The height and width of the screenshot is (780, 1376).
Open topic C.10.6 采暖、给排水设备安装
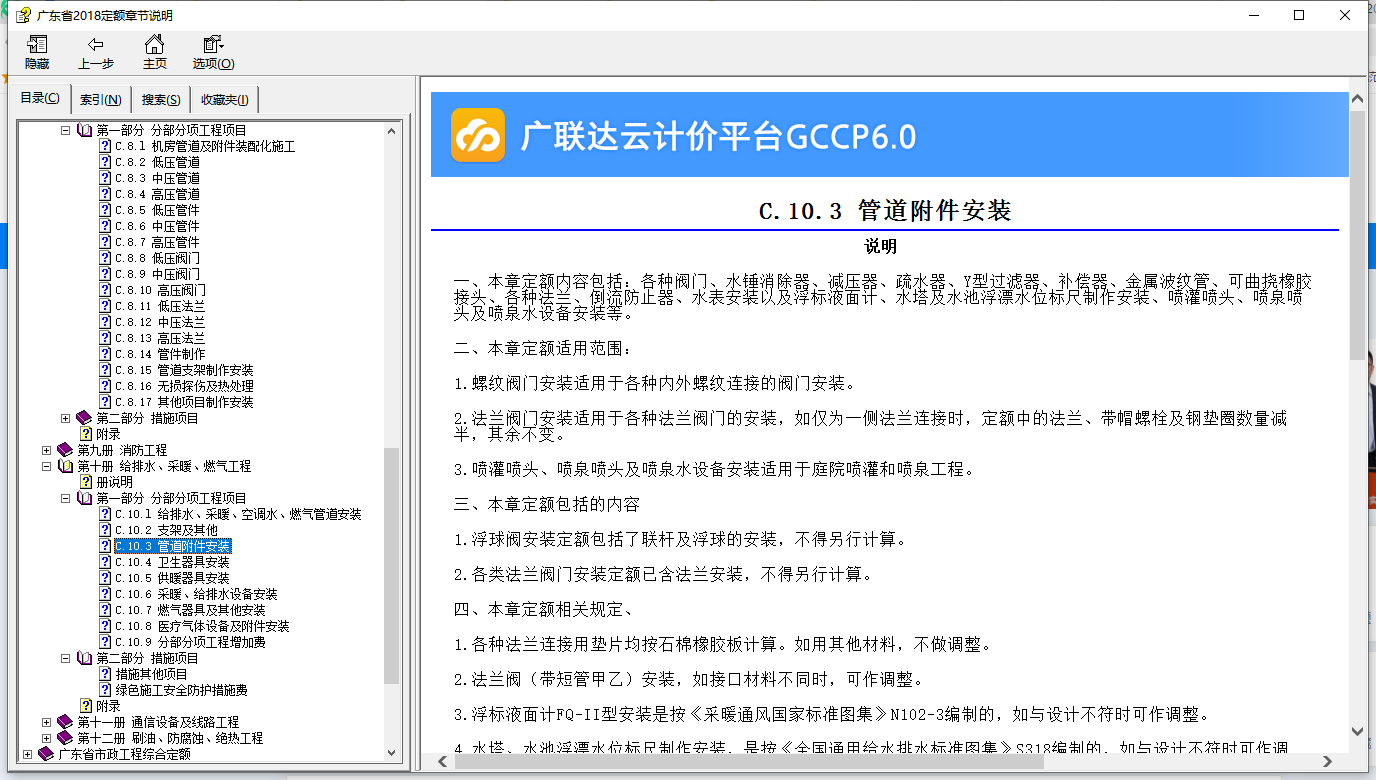click(x=196, y=594)
